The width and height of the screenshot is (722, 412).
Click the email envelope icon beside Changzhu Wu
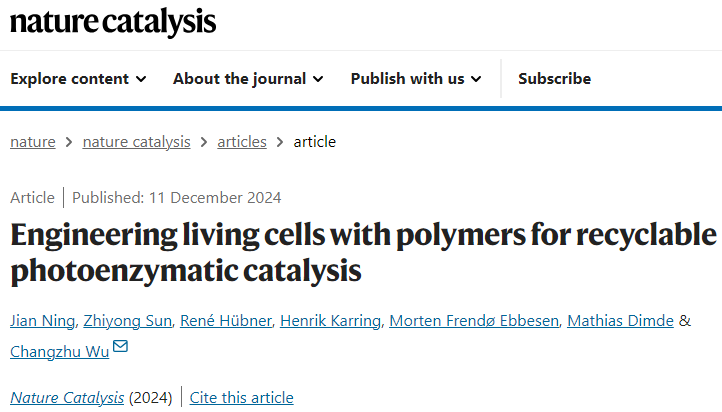pos(120,346)
